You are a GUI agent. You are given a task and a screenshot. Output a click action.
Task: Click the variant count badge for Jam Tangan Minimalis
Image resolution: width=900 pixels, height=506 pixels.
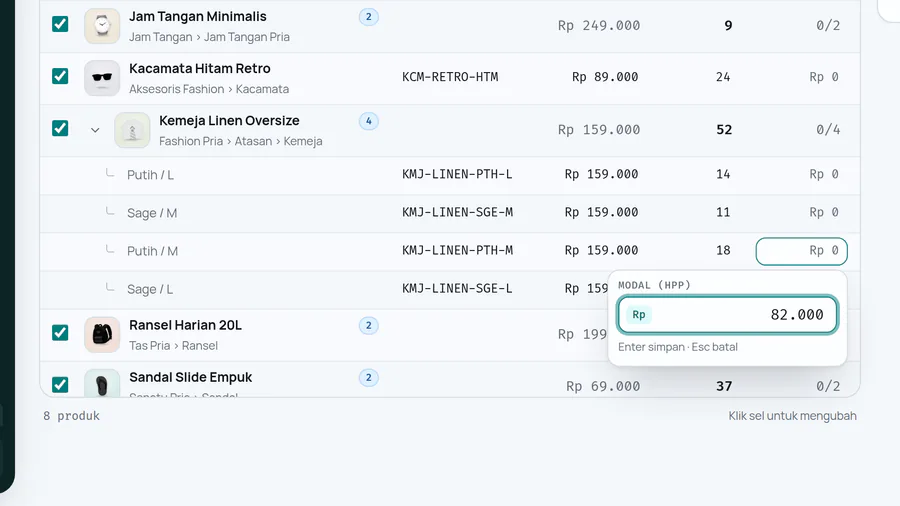coord(368,17)
